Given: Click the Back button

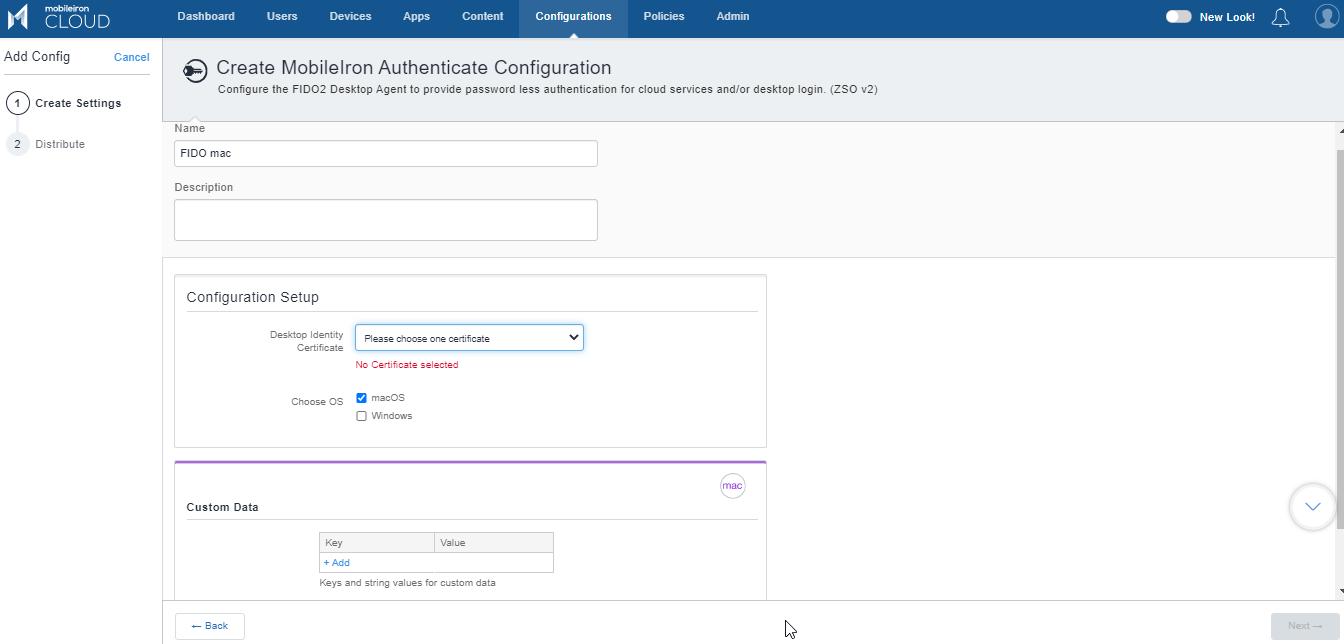Looking at the screenshot, I should pyautogui.click(x=210, y=626).
